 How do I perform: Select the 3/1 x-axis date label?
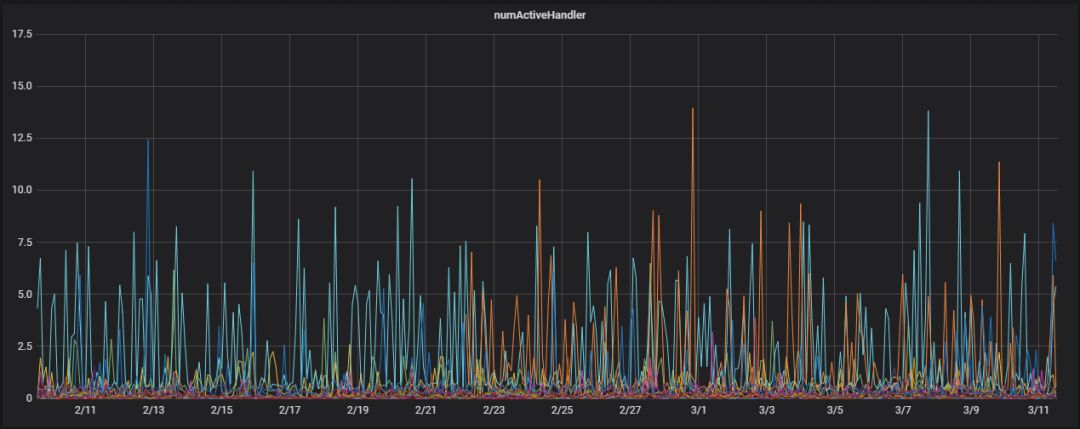pos(698,410)
